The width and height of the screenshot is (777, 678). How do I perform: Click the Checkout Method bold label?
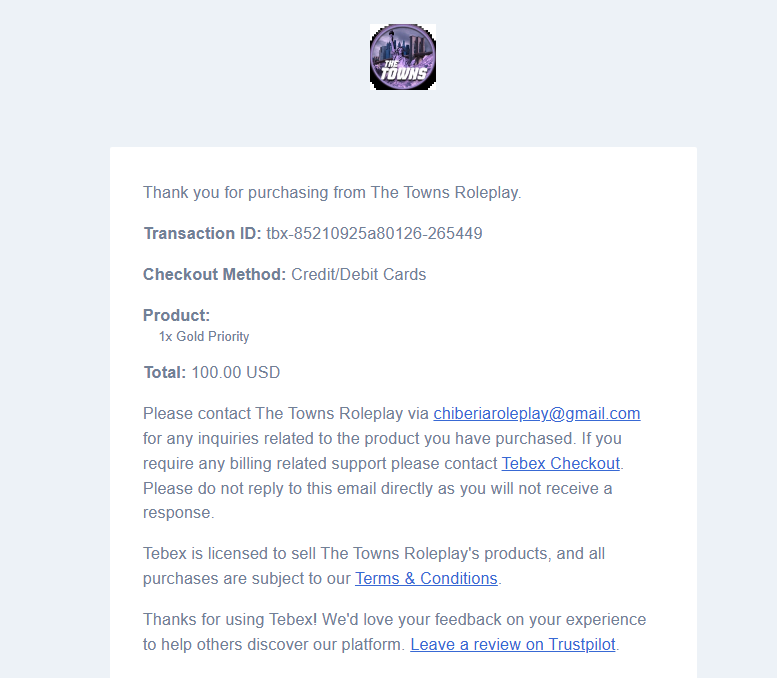click(x=215, y=275)
